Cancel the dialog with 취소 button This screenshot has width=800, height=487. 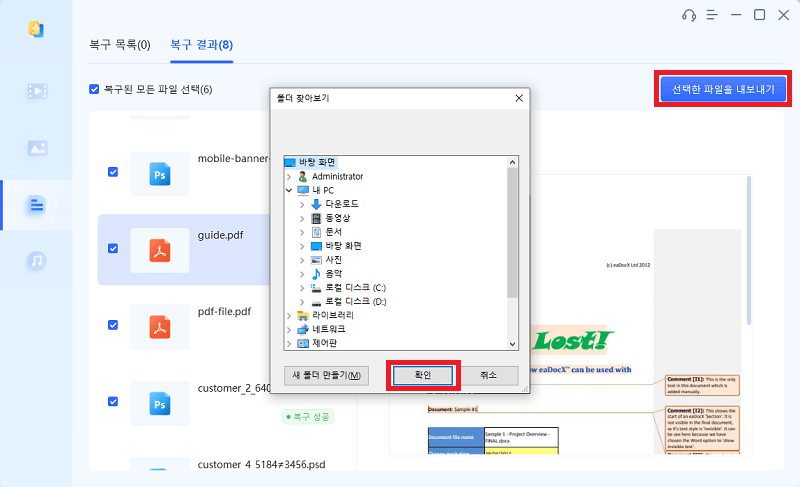tap(488, 375)
